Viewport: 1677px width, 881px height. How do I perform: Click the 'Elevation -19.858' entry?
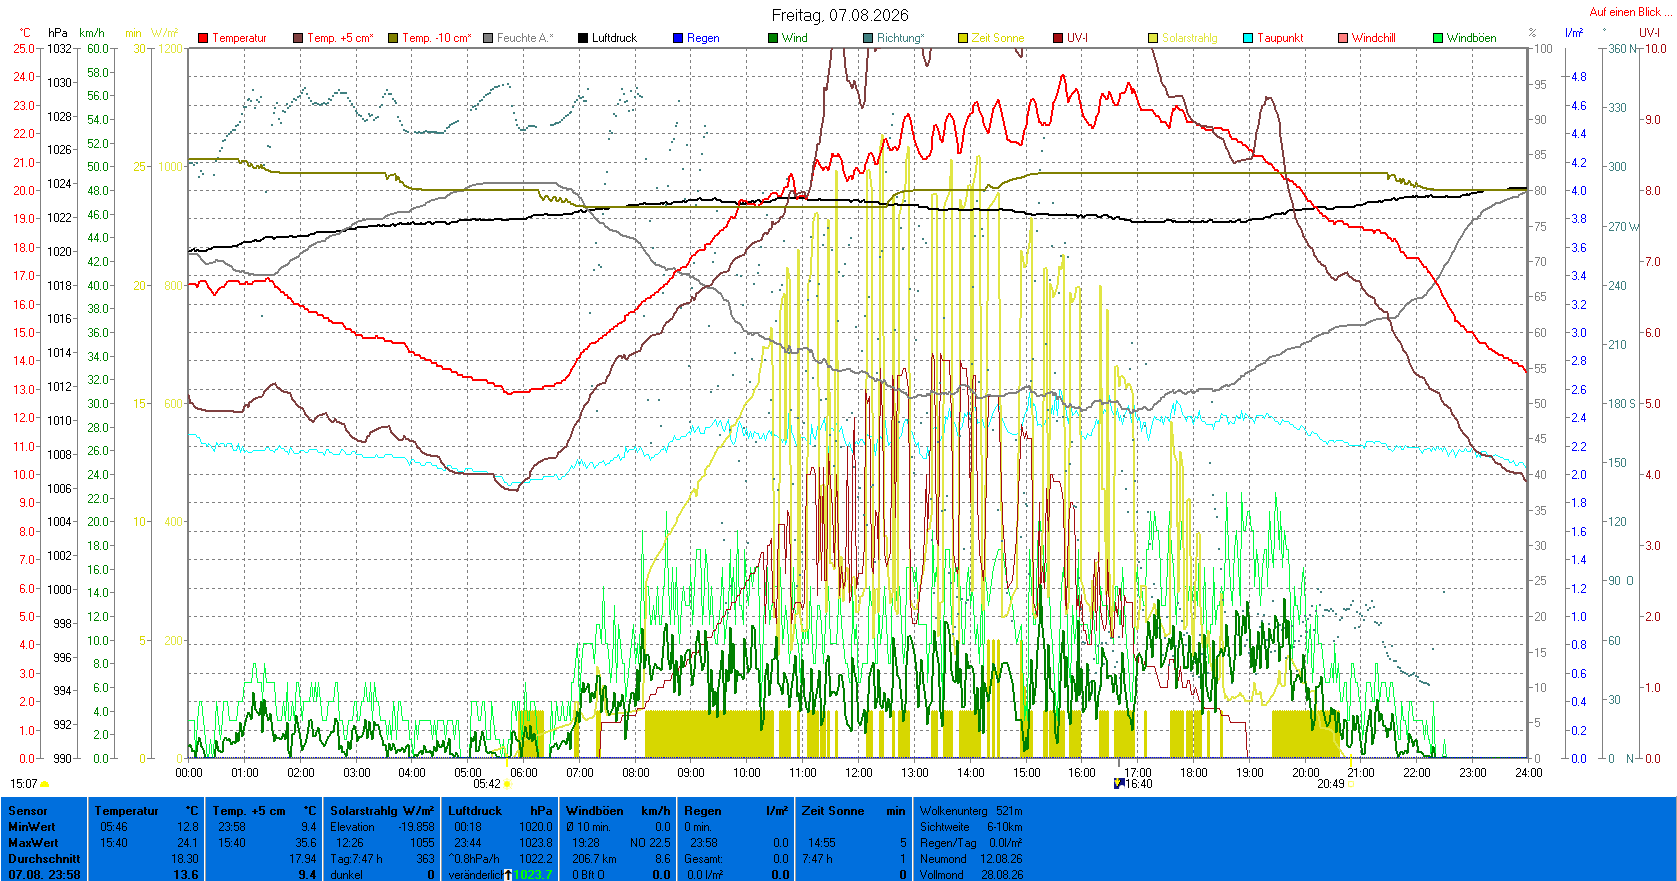[382, 827]
